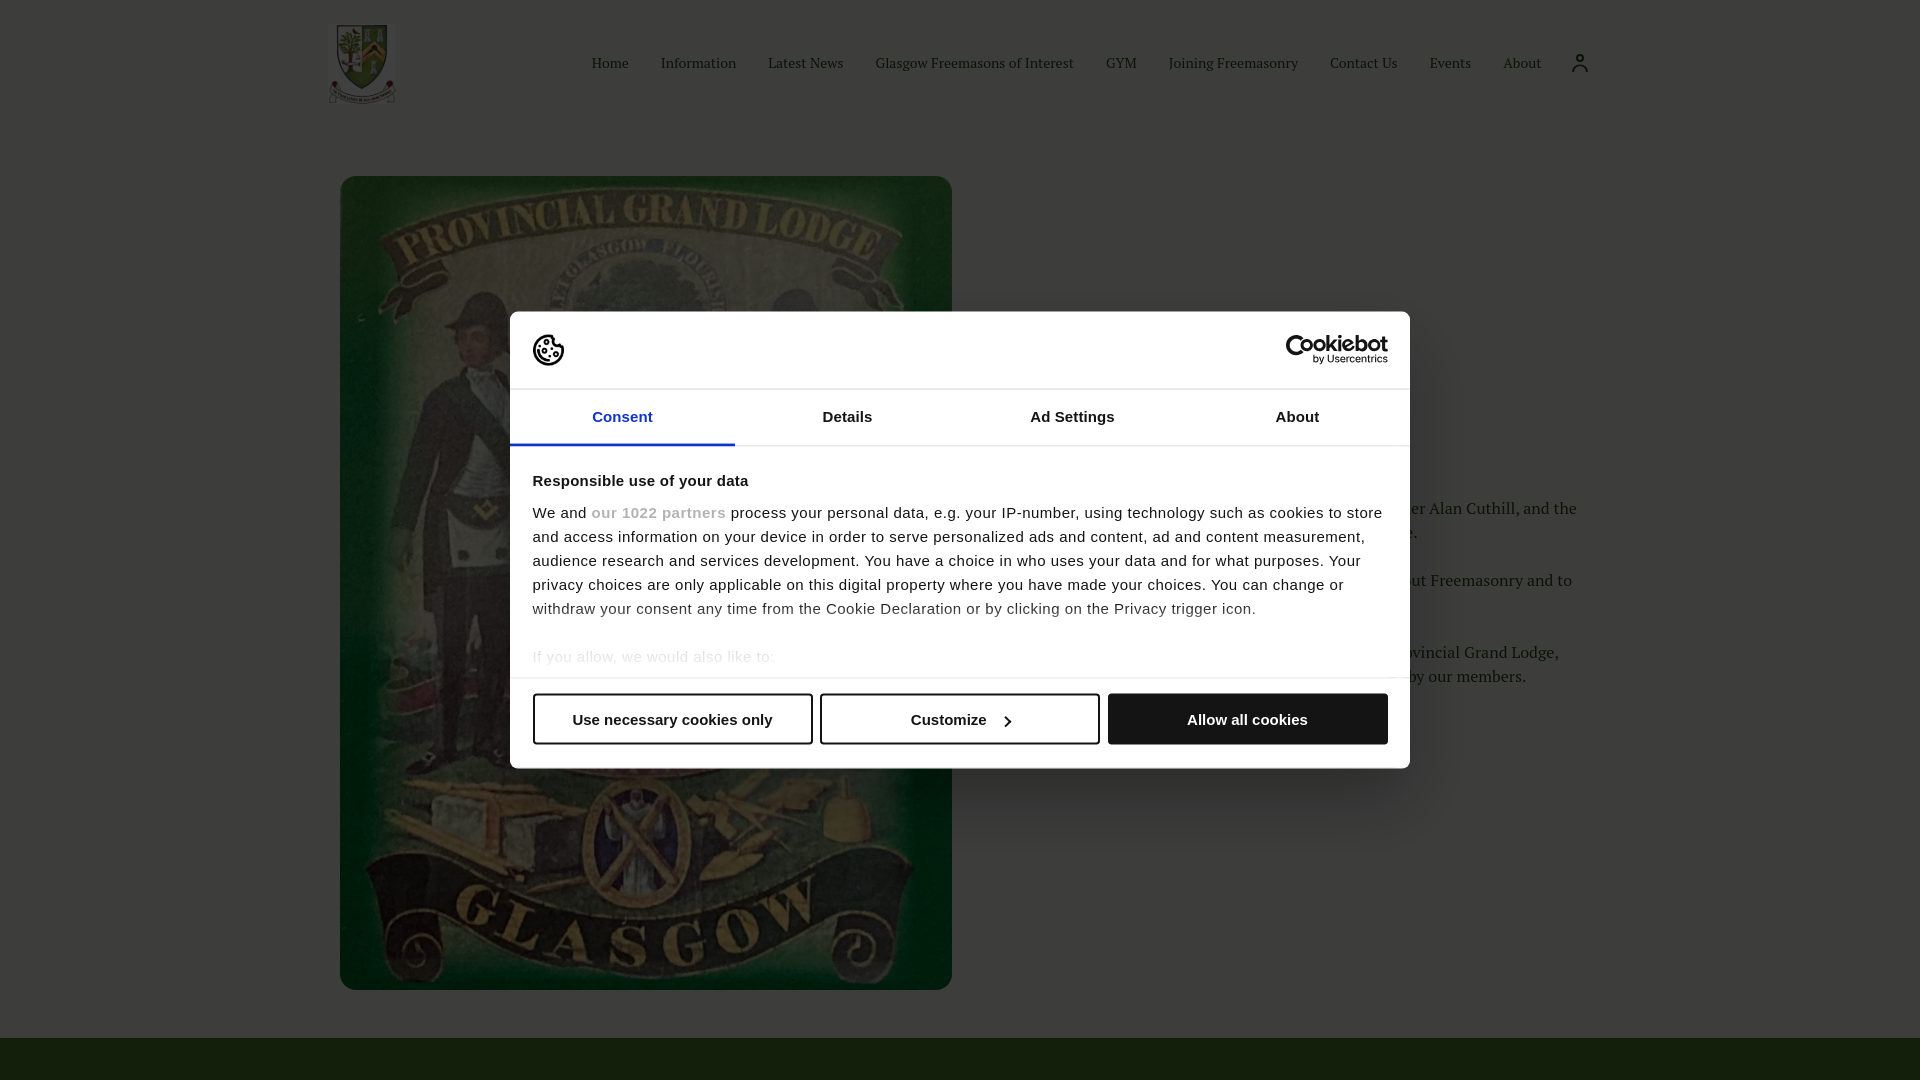This screenshot has width=1920, height=1080.
Task: Click the Provincial Grand Lodge crest logo
Action: click(x=362, y=63)
